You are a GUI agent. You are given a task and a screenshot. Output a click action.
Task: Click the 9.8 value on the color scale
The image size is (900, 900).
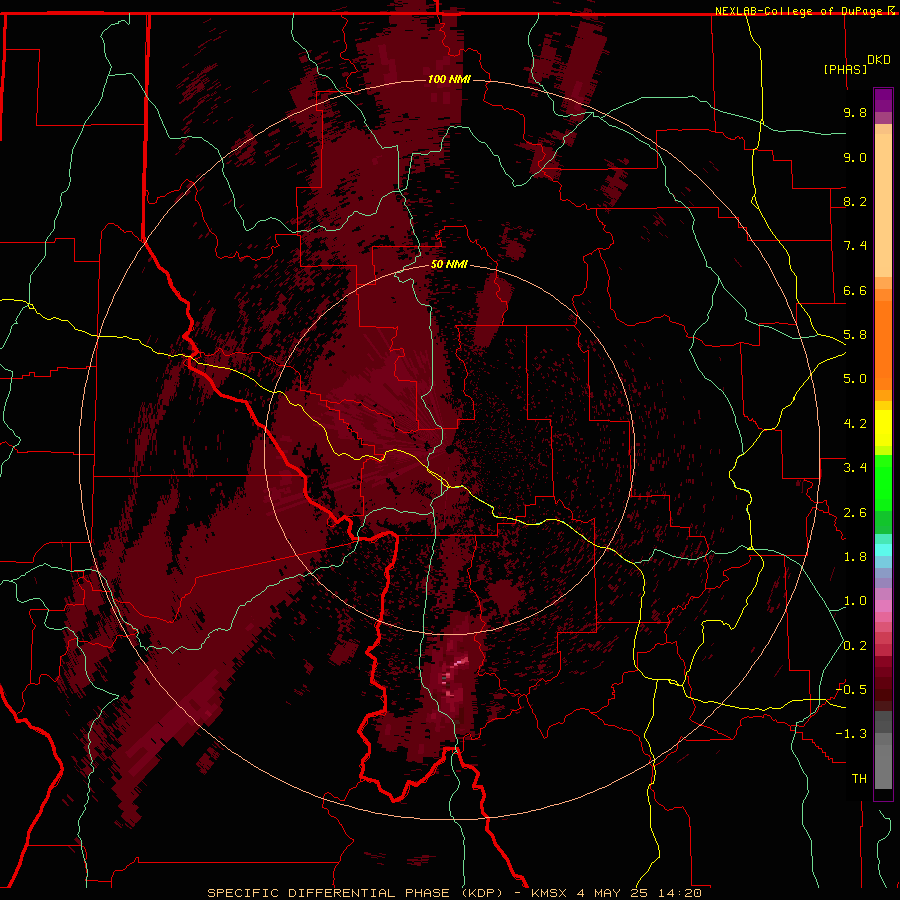855,112
